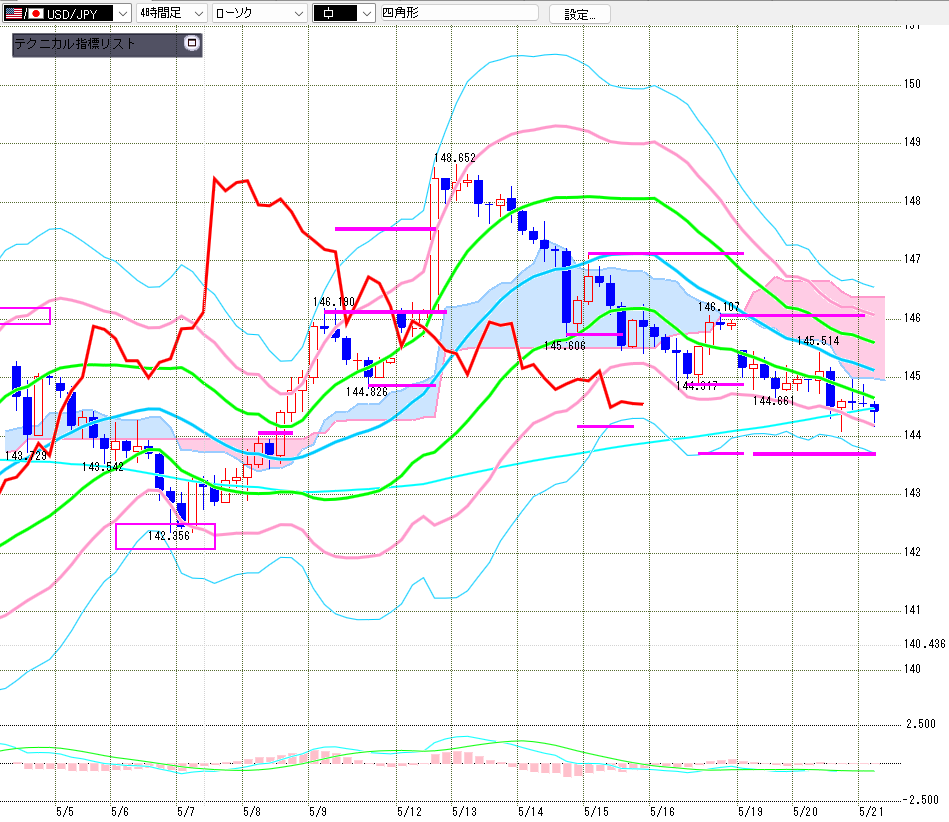Click the 5/7 date axis label
Screen dimensions: 949x822
(186, 811)
